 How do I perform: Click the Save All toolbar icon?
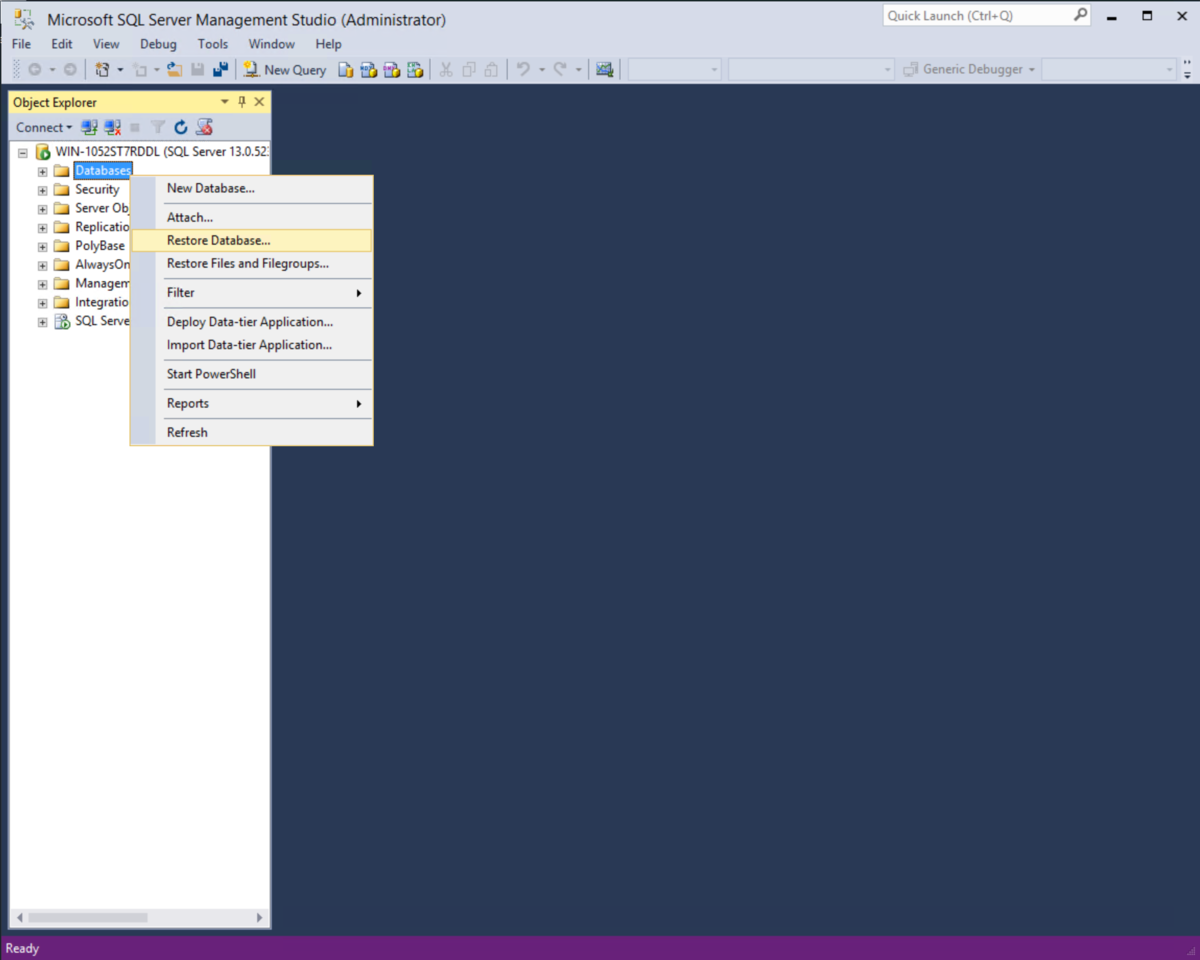(x=221, y=70)
